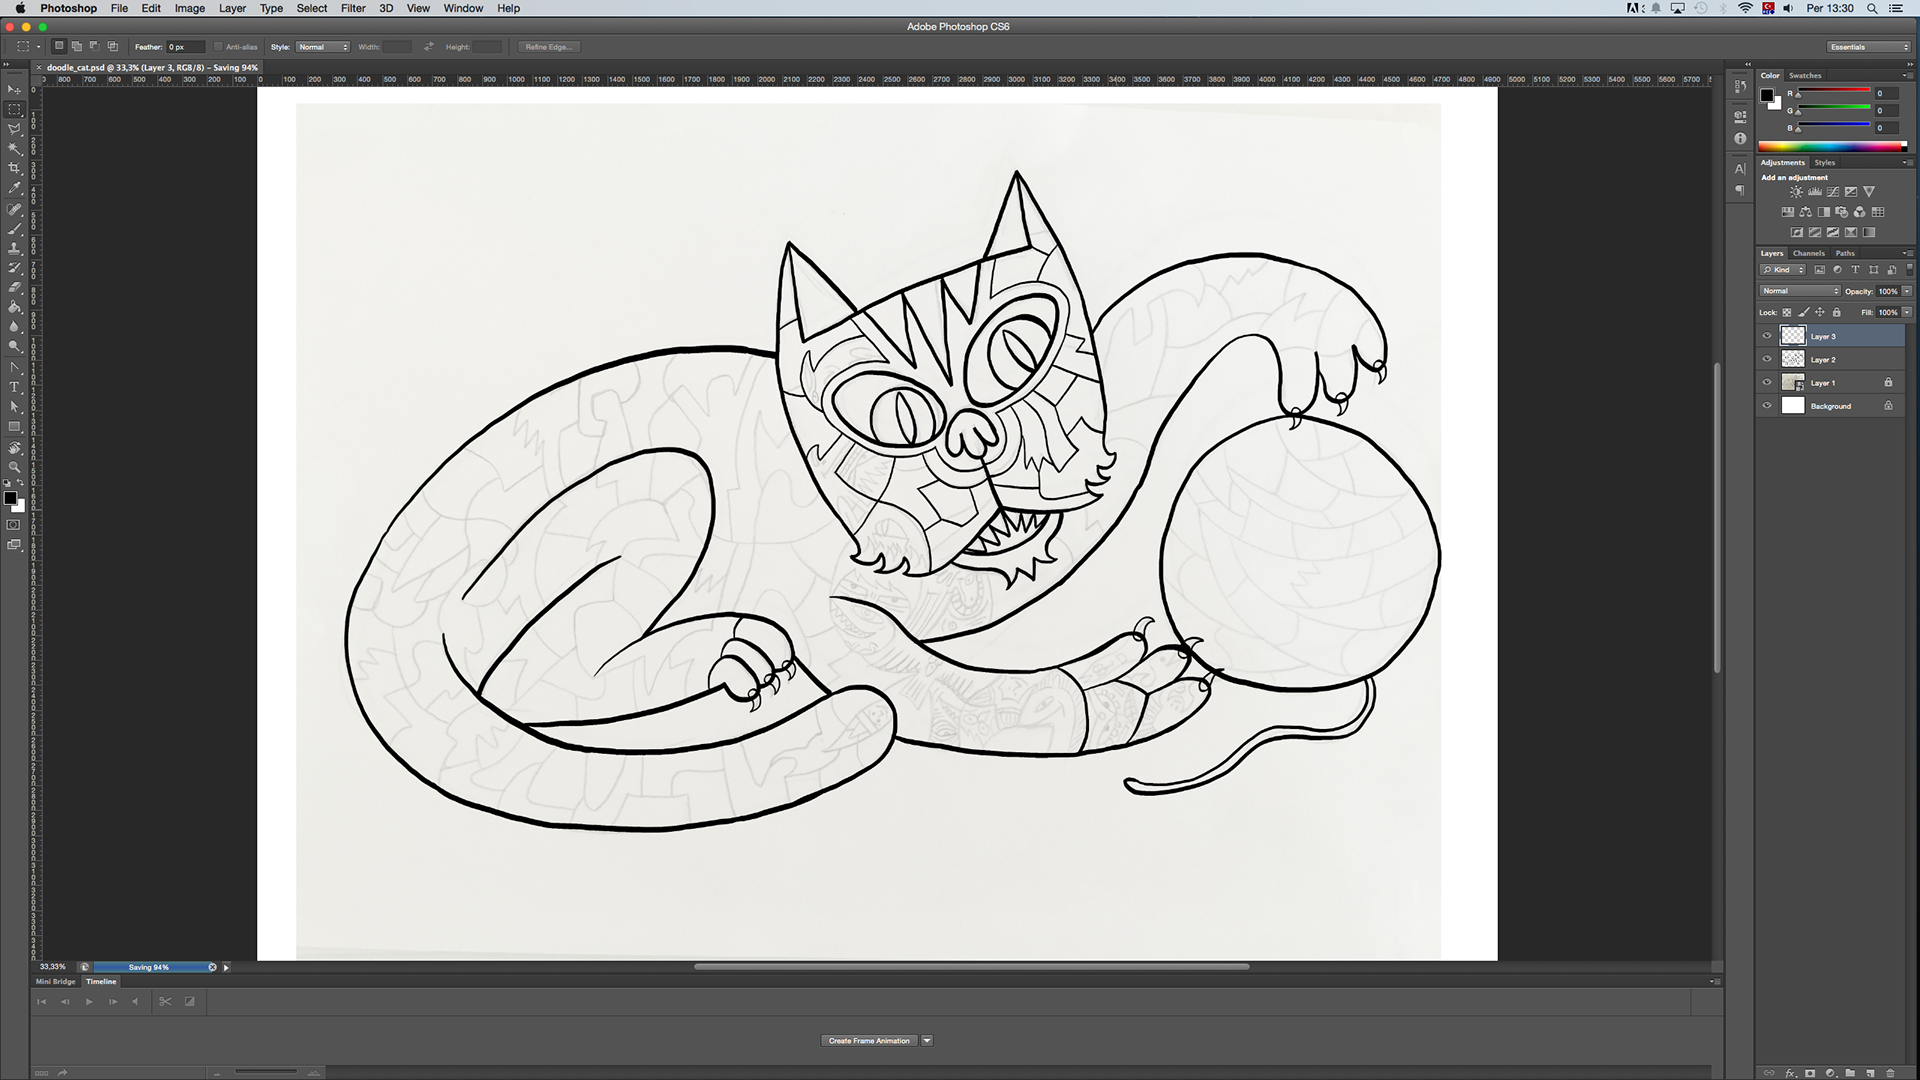
Task: Select the Zoom tool in toolbox
Action: point(14,467)
